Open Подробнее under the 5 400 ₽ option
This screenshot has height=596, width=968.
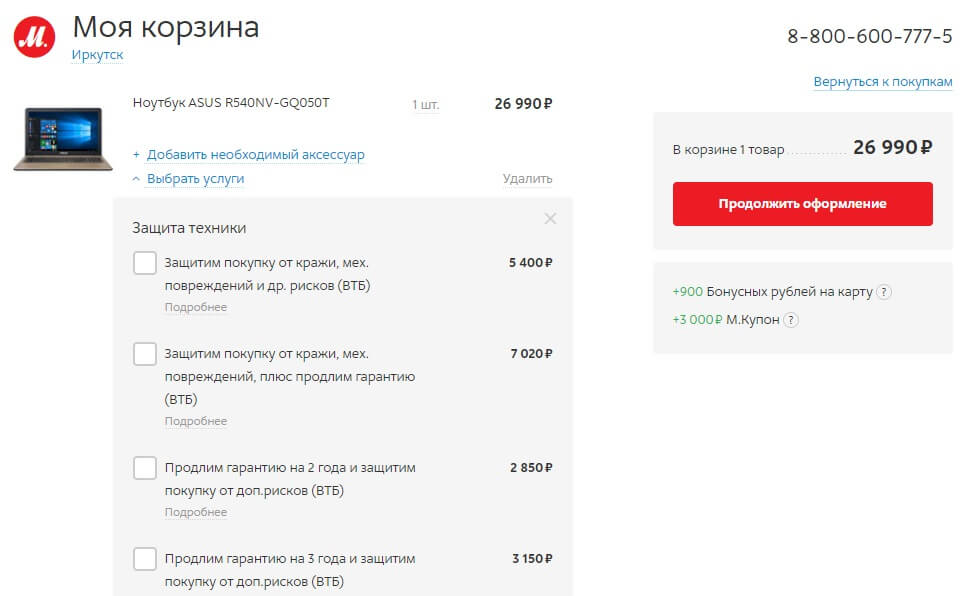pyautogui.click(x=195, y=307)
